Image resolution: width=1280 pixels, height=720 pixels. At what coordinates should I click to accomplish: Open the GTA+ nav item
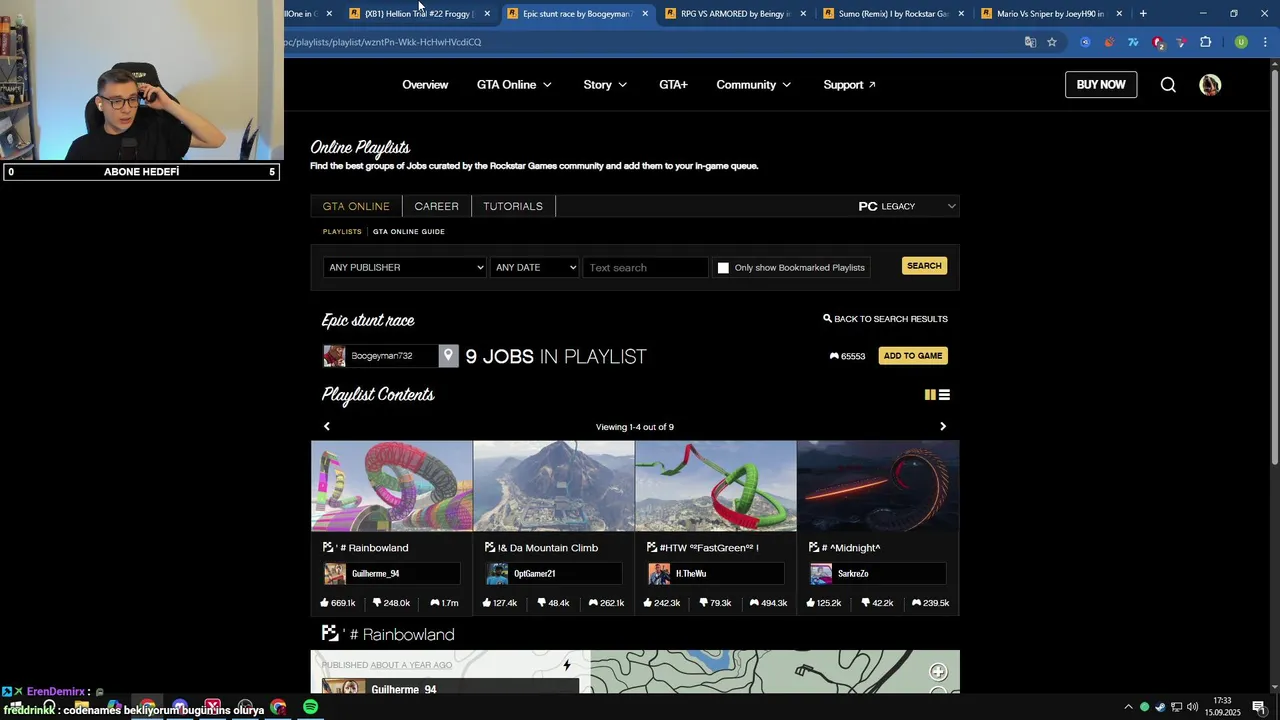pyautogui.click(x=673, y=85)
